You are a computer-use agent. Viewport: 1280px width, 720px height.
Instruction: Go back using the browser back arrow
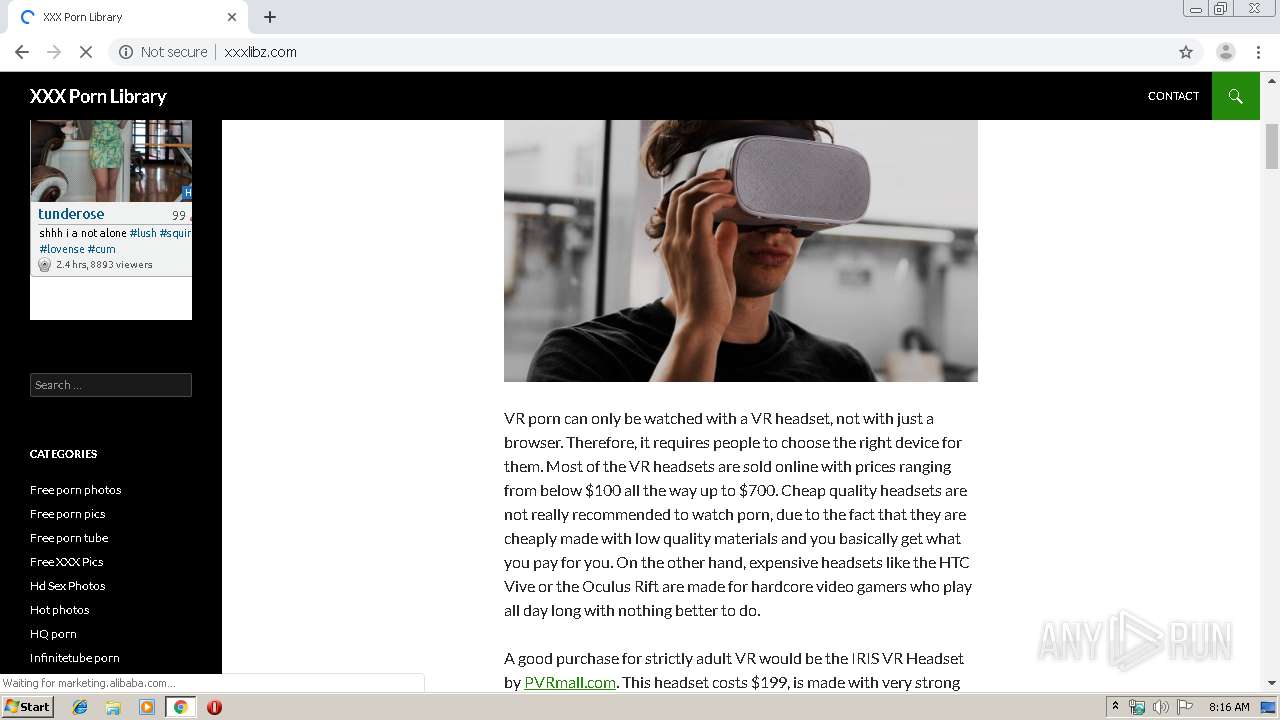tap(22, 52)
